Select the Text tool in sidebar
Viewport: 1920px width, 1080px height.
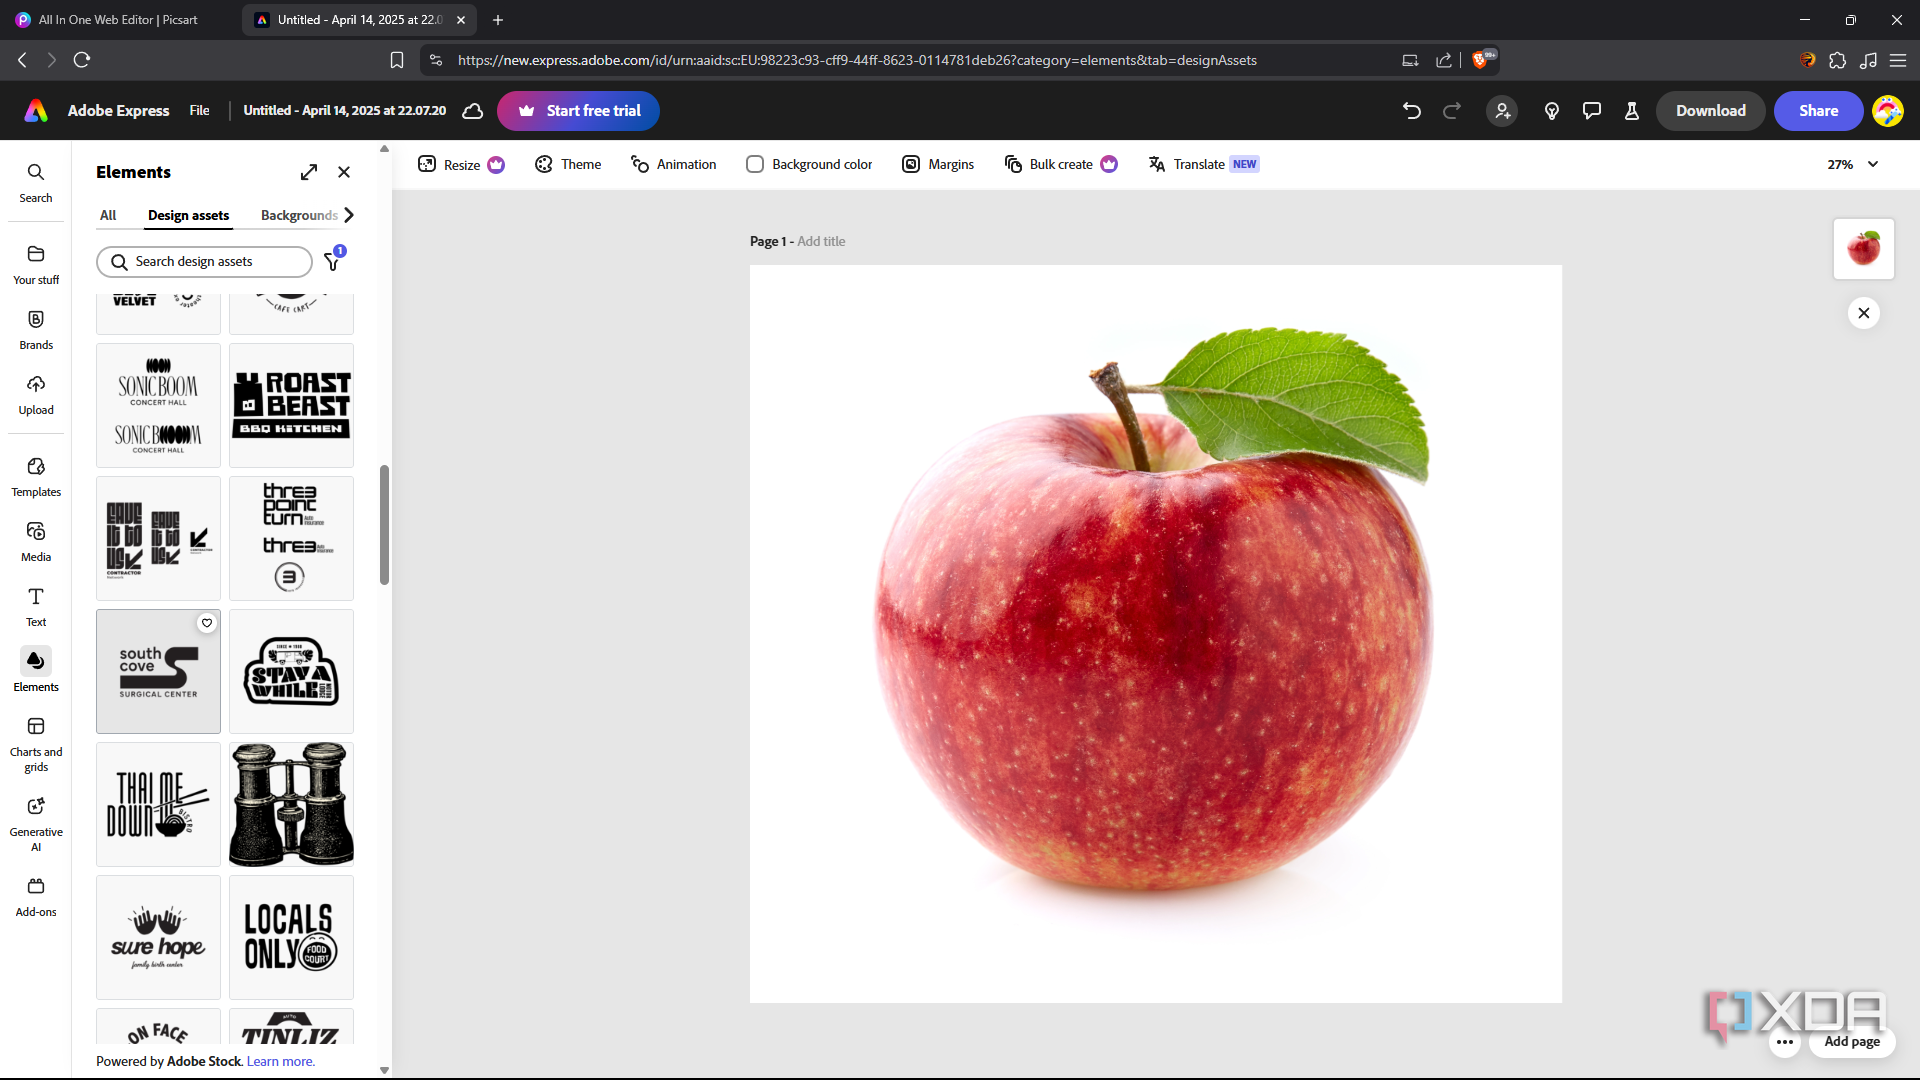(x=36, y=607)
